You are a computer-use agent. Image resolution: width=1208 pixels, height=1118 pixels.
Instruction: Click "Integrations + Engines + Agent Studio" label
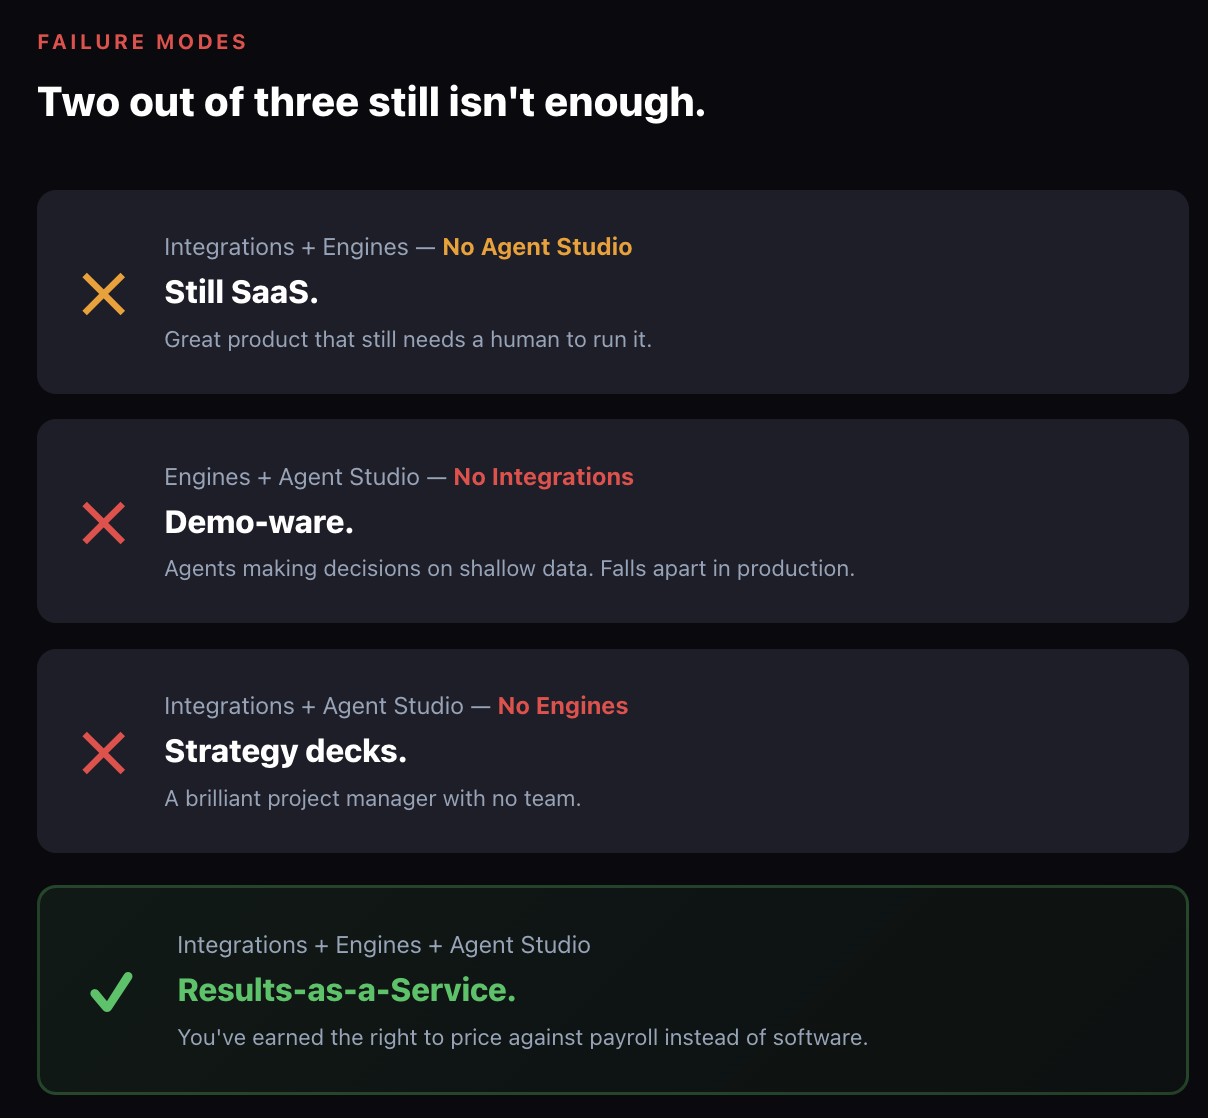pos(383,945)
